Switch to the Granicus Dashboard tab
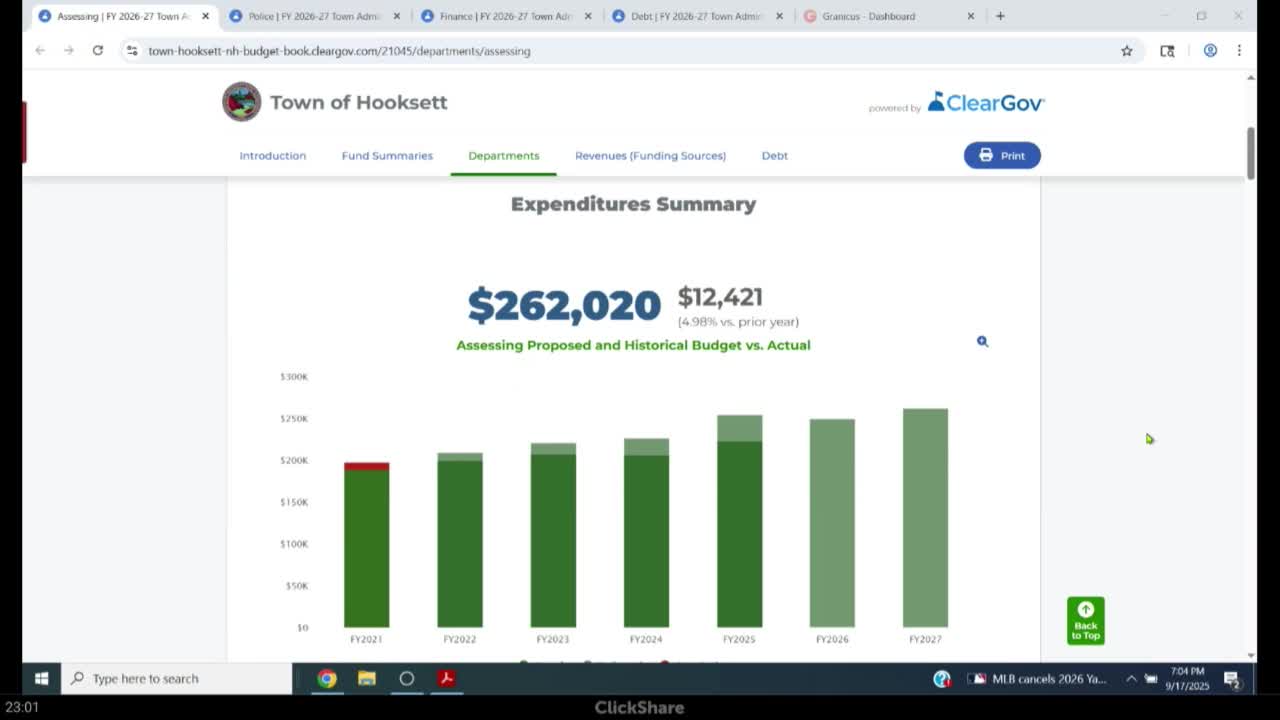This screenshot has width=1280, height=720. pos(868,16)
